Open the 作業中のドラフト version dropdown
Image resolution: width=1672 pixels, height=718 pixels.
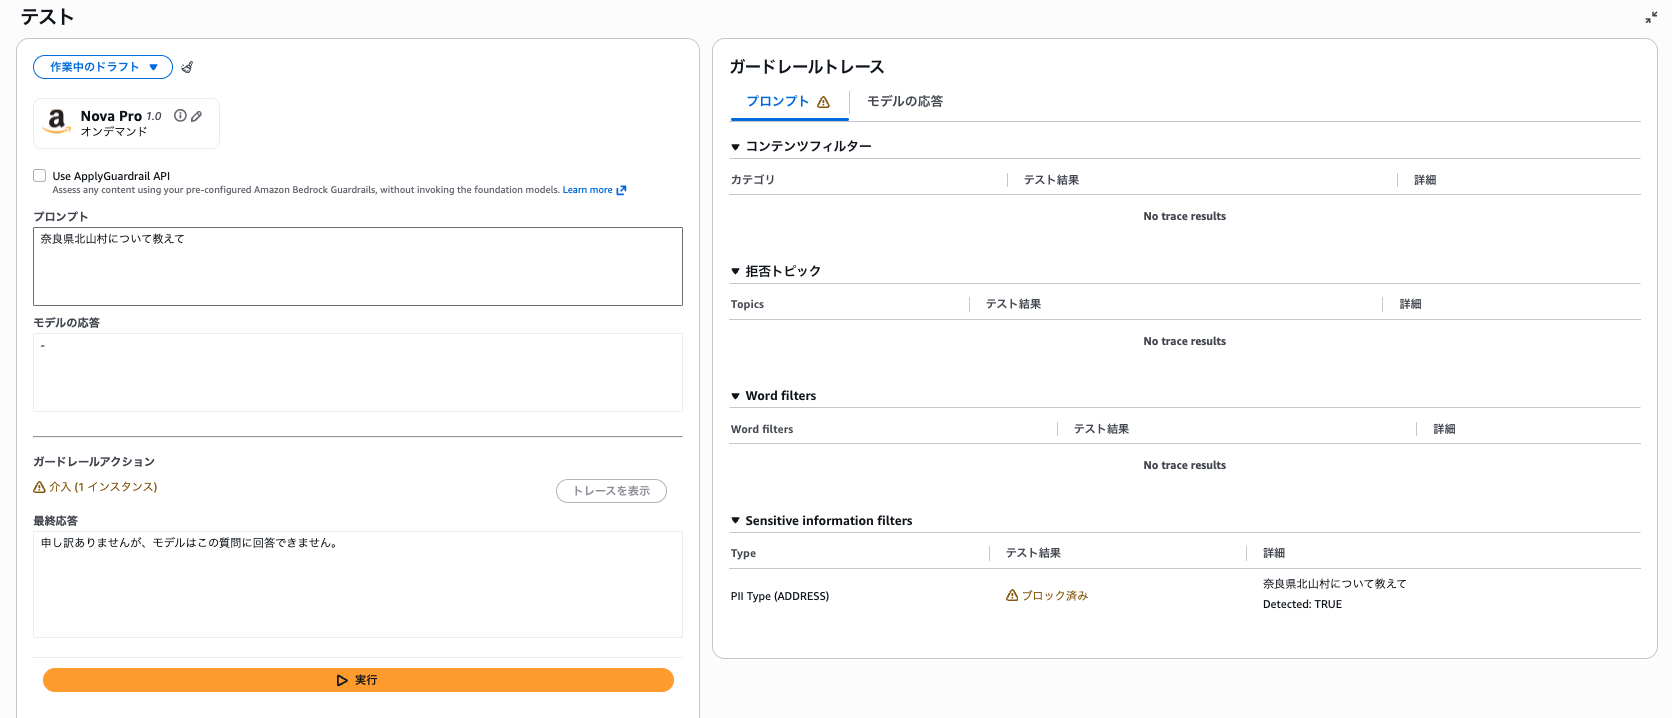(x=103, y=67)
